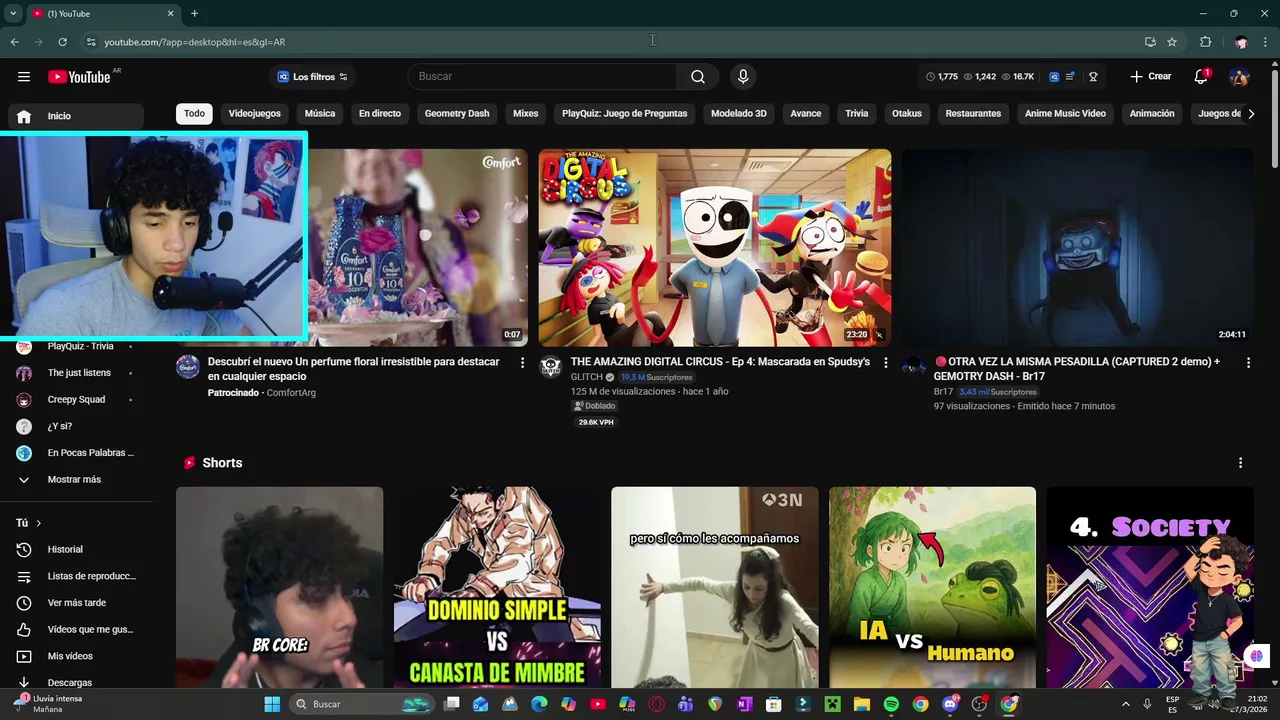This screenshot has width=1280, height=720.
Task: Open Captured 2 demo stream thumbnail
Action: tap(1078, 248)
